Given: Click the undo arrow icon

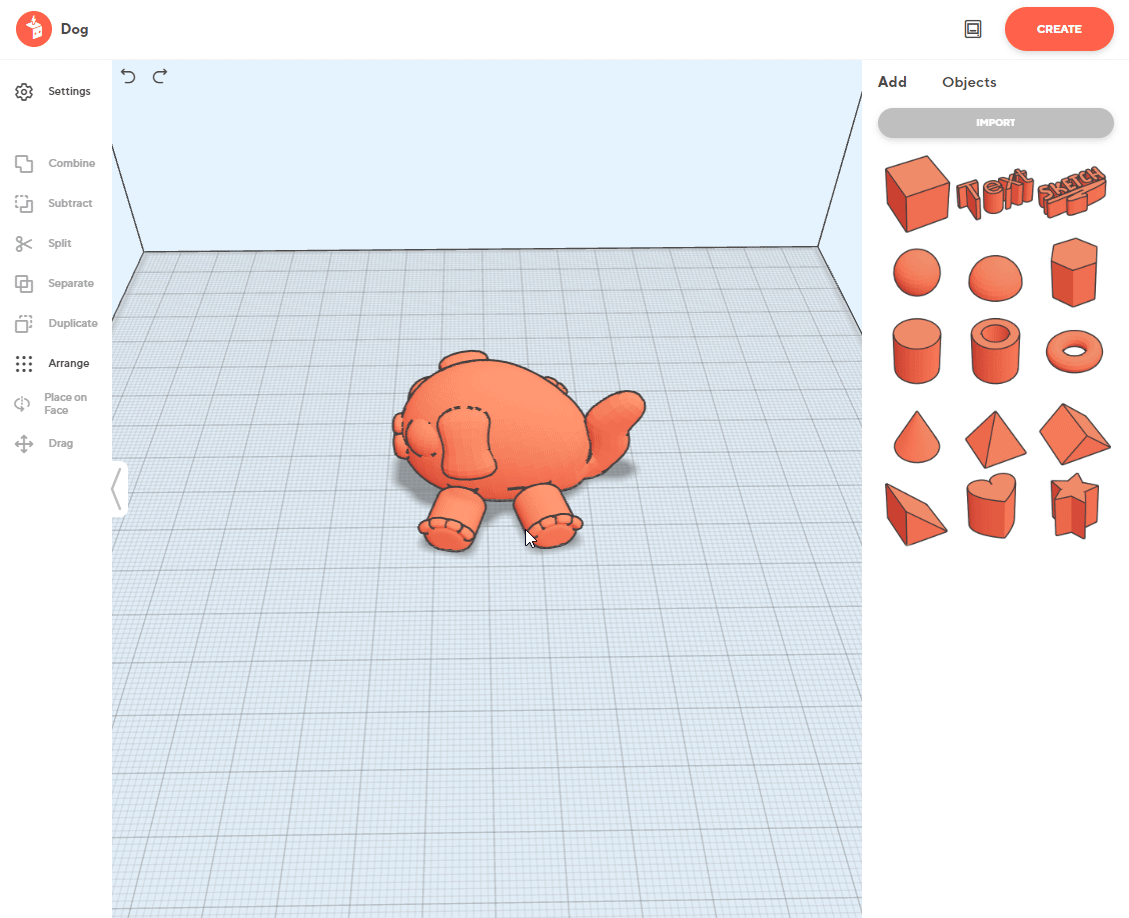Looking at the screenshot, I should point(128,76).
